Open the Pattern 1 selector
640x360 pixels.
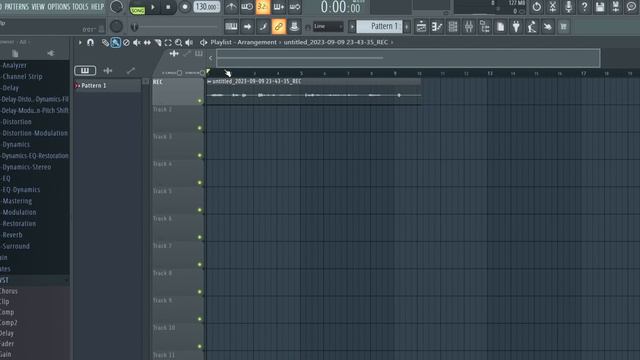[379, 27]
